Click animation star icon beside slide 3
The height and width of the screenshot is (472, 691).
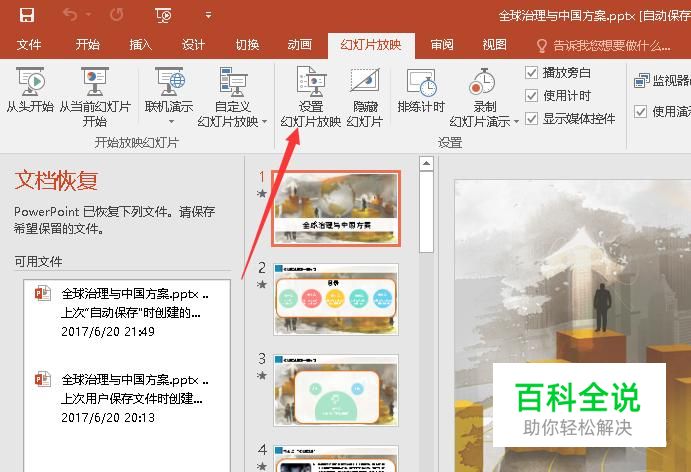click(262, 375)
